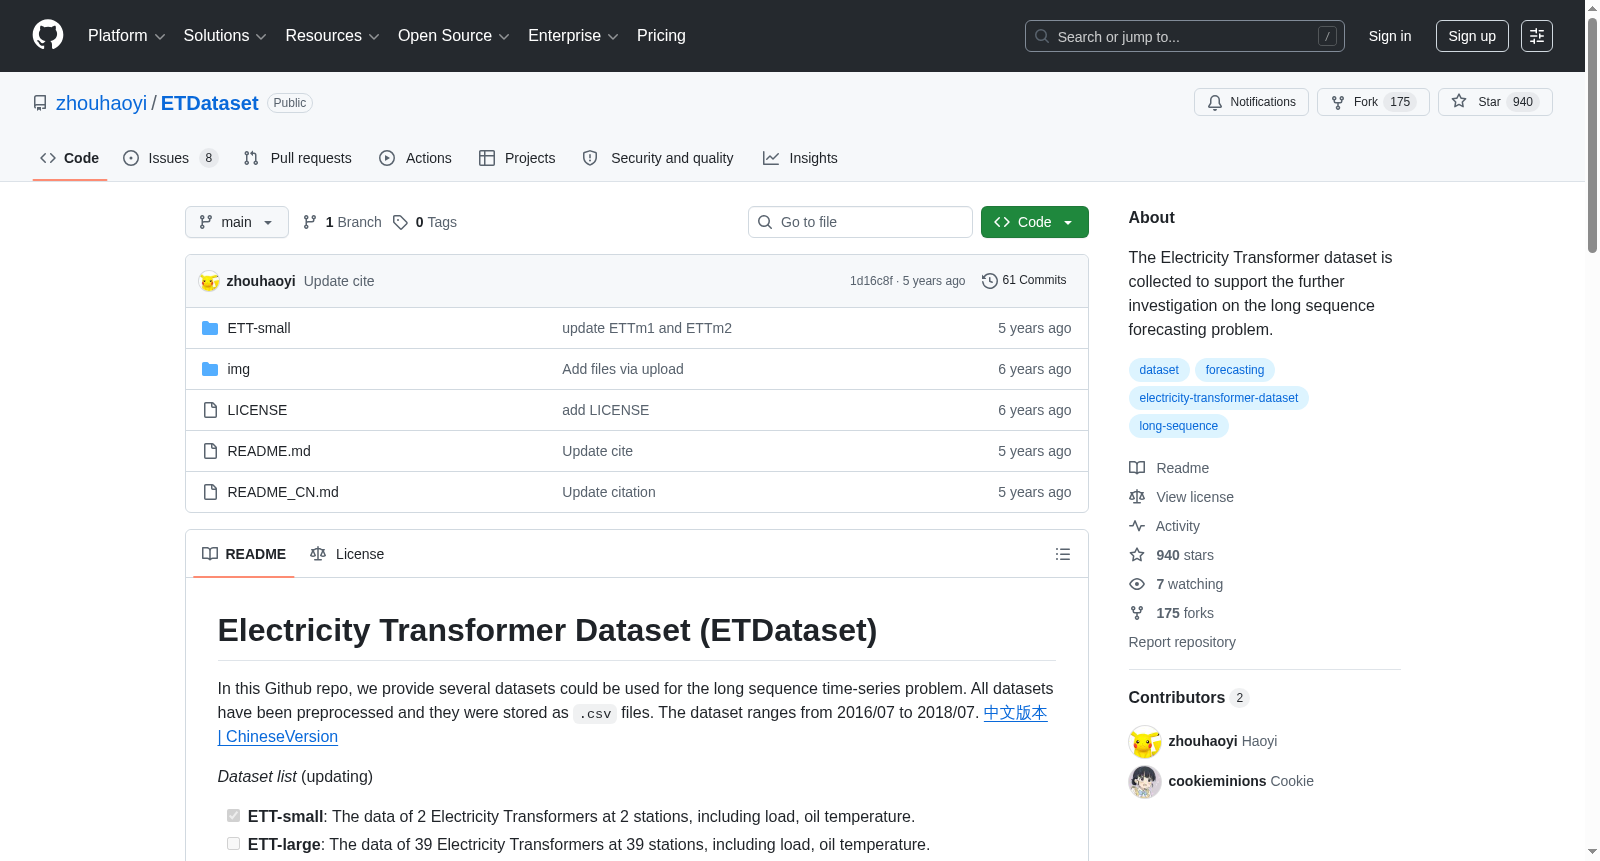Open the Security and quality tab
1600x861 pixels.
coord(658,158)
